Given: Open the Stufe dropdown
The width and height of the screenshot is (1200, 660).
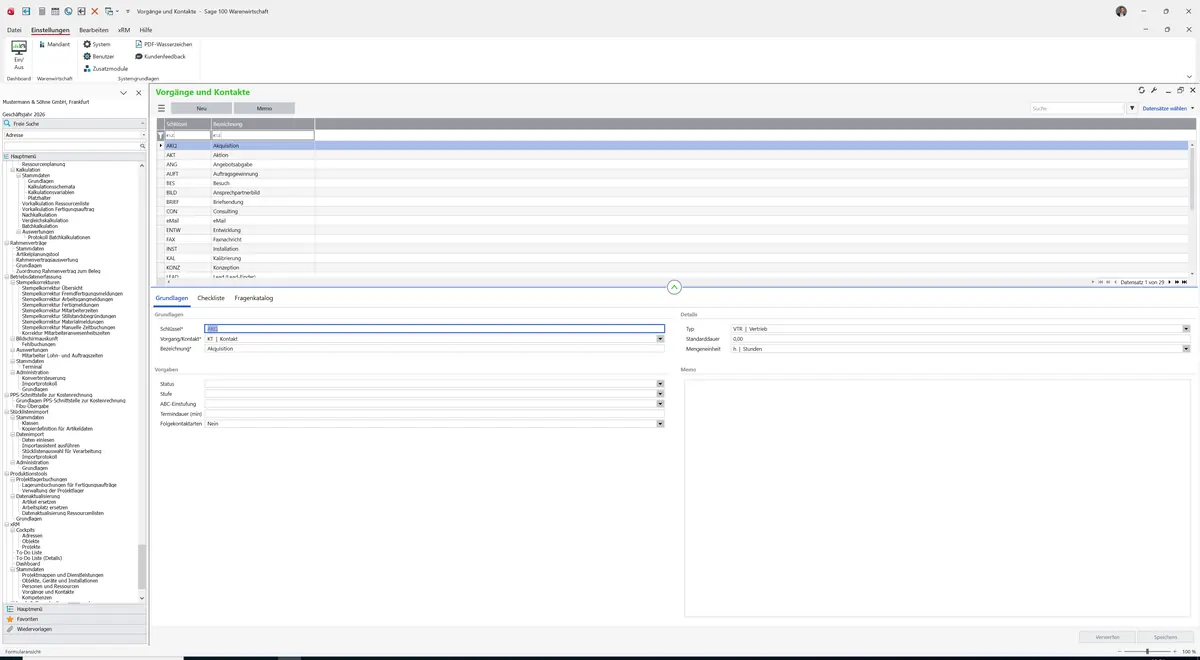Looking at the screenshot, I should click(x=660, y=394).
